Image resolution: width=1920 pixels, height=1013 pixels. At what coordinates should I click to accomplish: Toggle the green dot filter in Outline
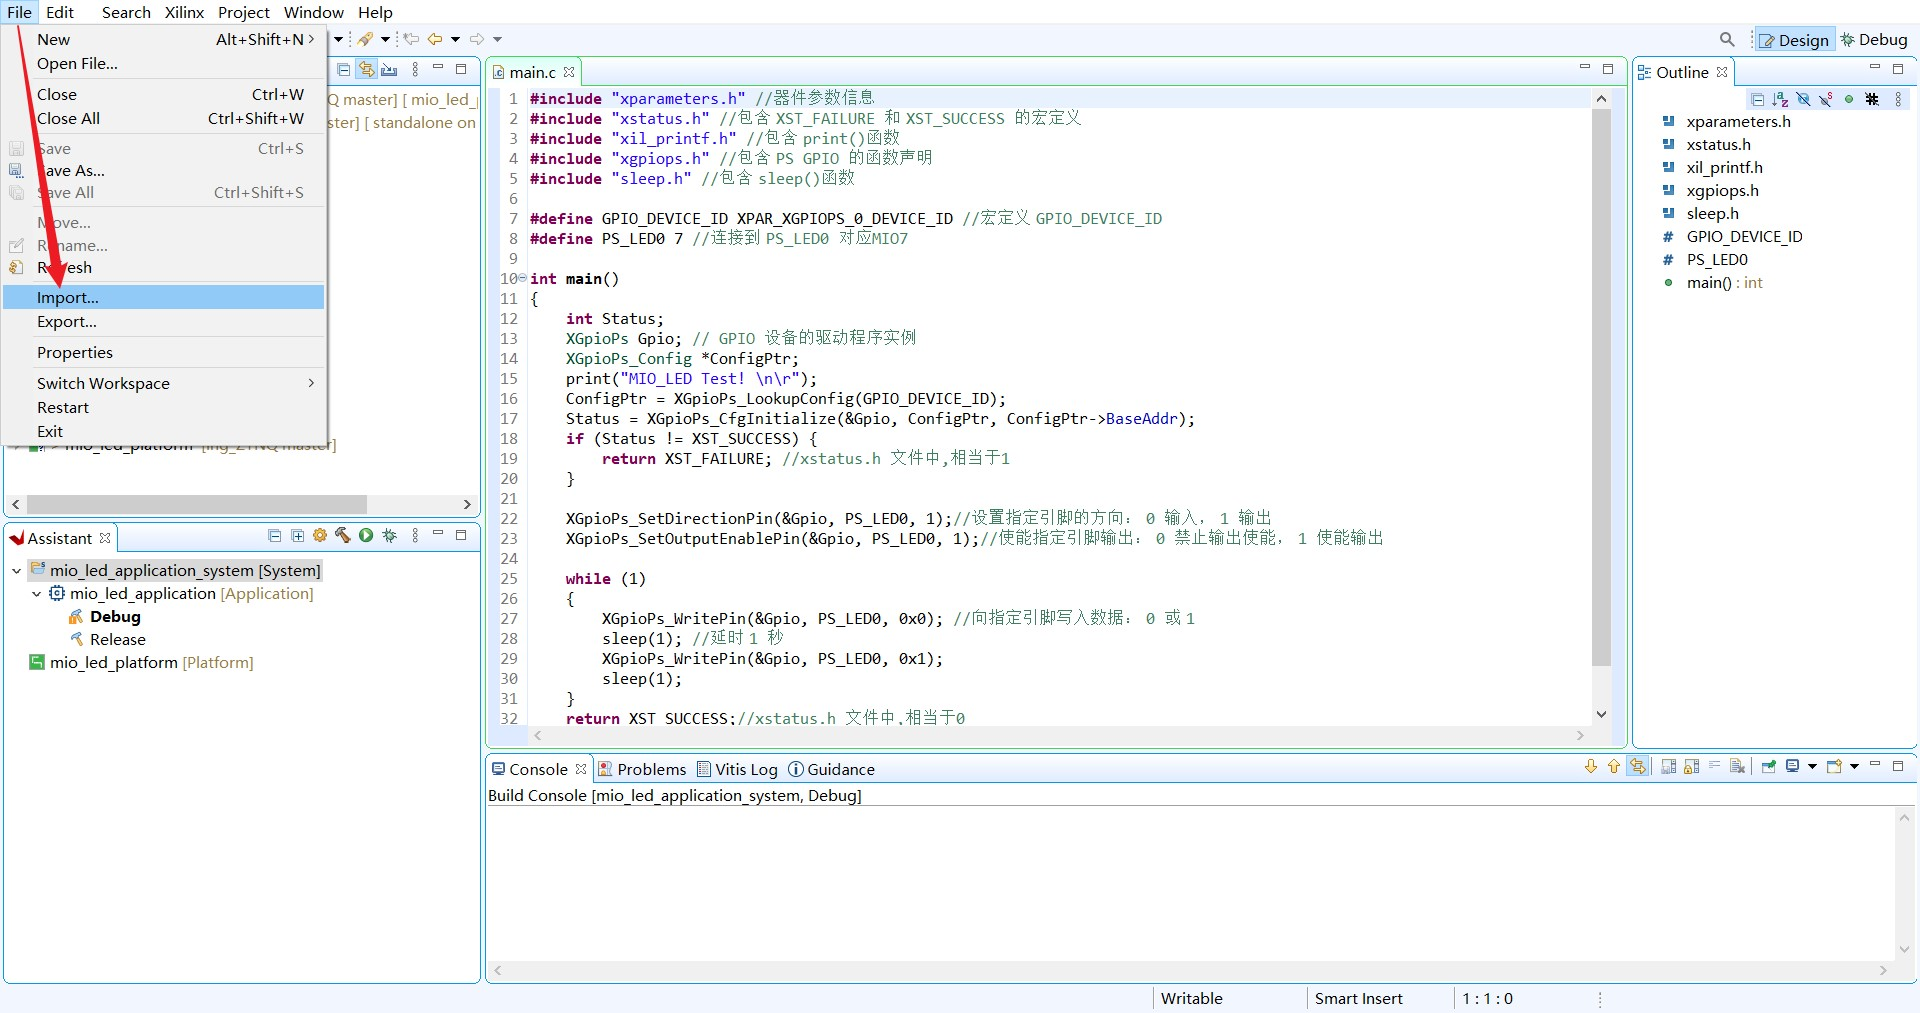[x=1849, y=99]
